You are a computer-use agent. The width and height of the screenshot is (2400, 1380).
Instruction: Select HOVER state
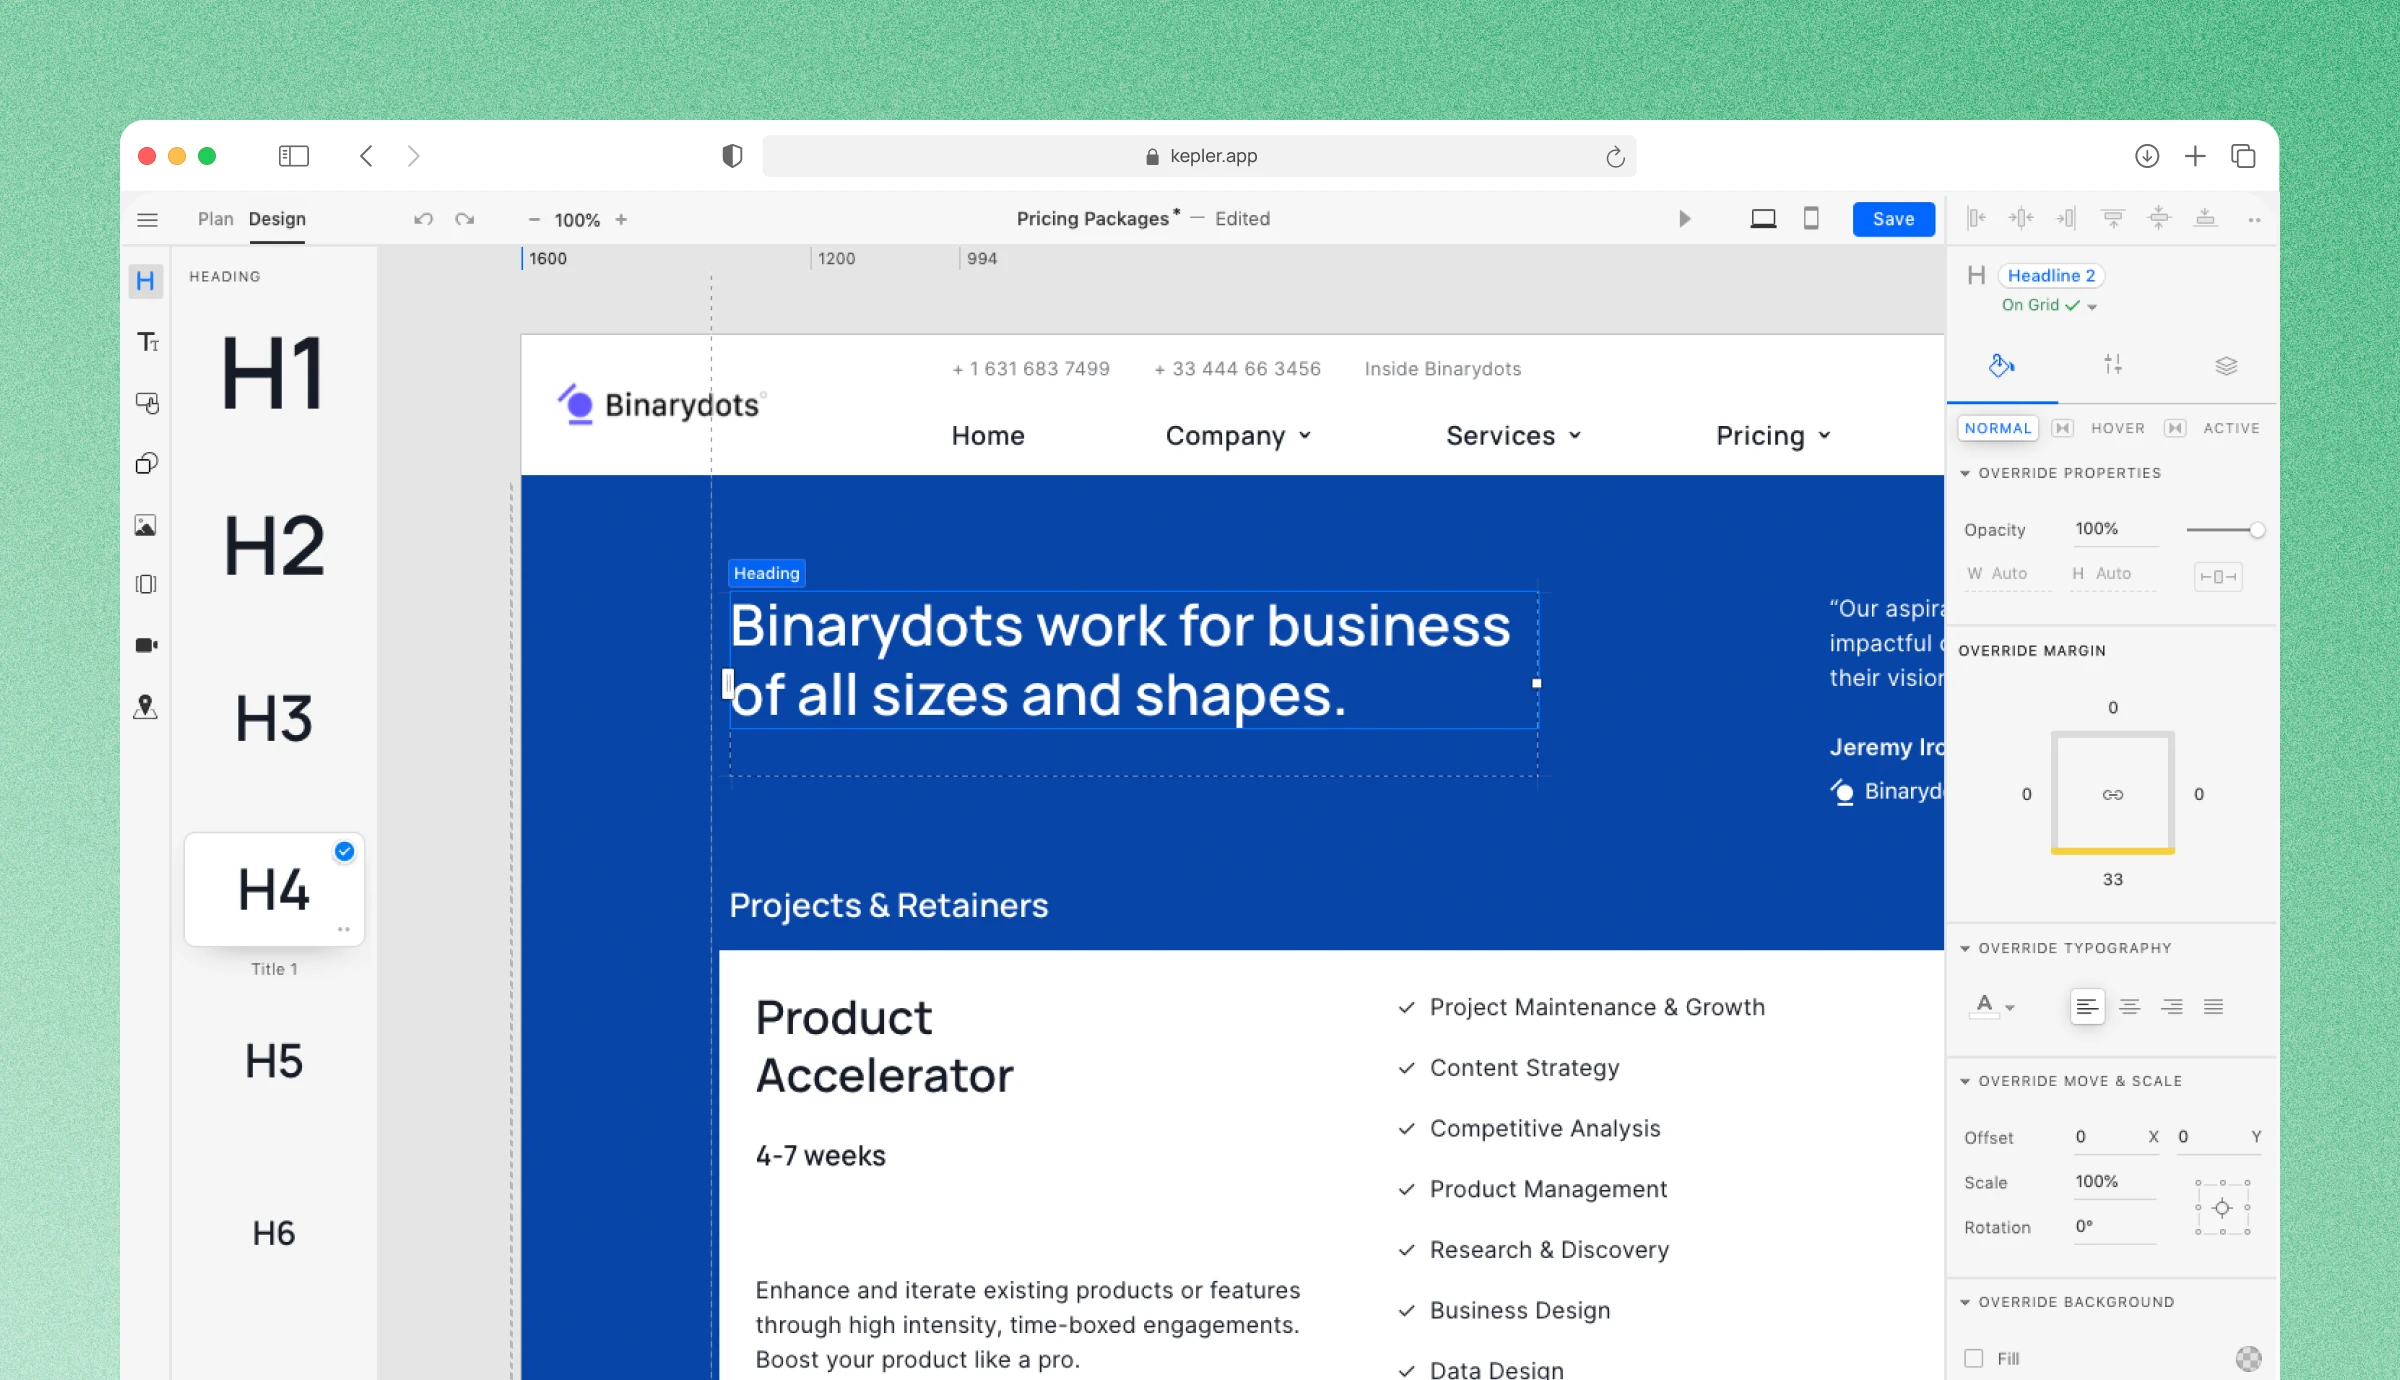tap(2118, 428)
